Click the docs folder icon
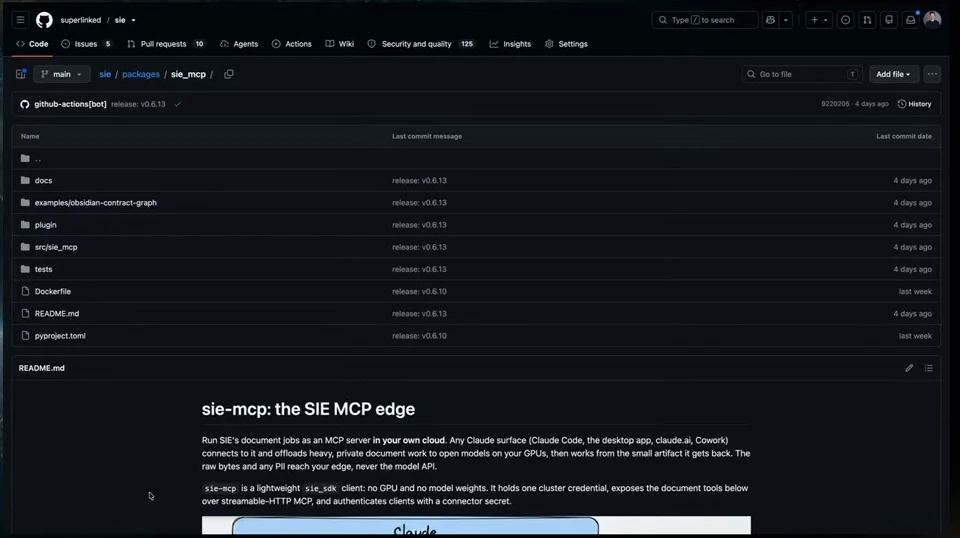 (25, 181)
